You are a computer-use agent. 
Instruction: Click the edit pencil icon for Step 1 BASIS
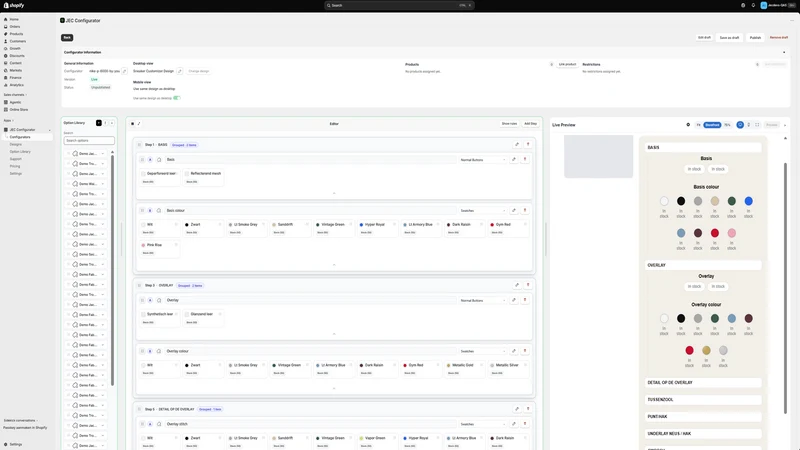pyautogui.click(x=517, y=144)
